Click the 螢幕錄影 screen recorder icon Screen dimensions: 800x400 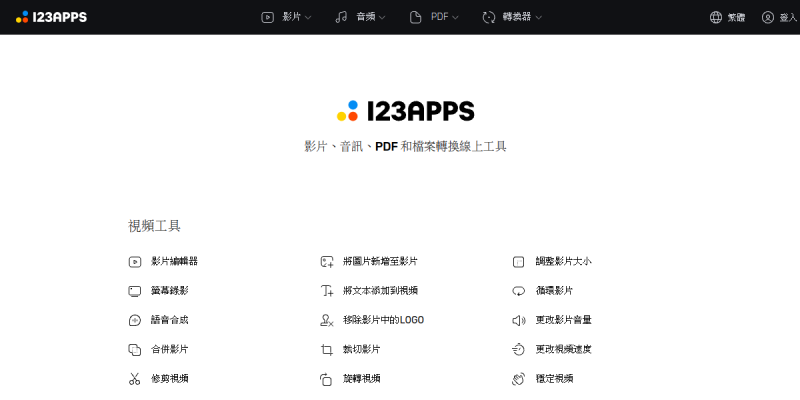click(x=134, y=291)
